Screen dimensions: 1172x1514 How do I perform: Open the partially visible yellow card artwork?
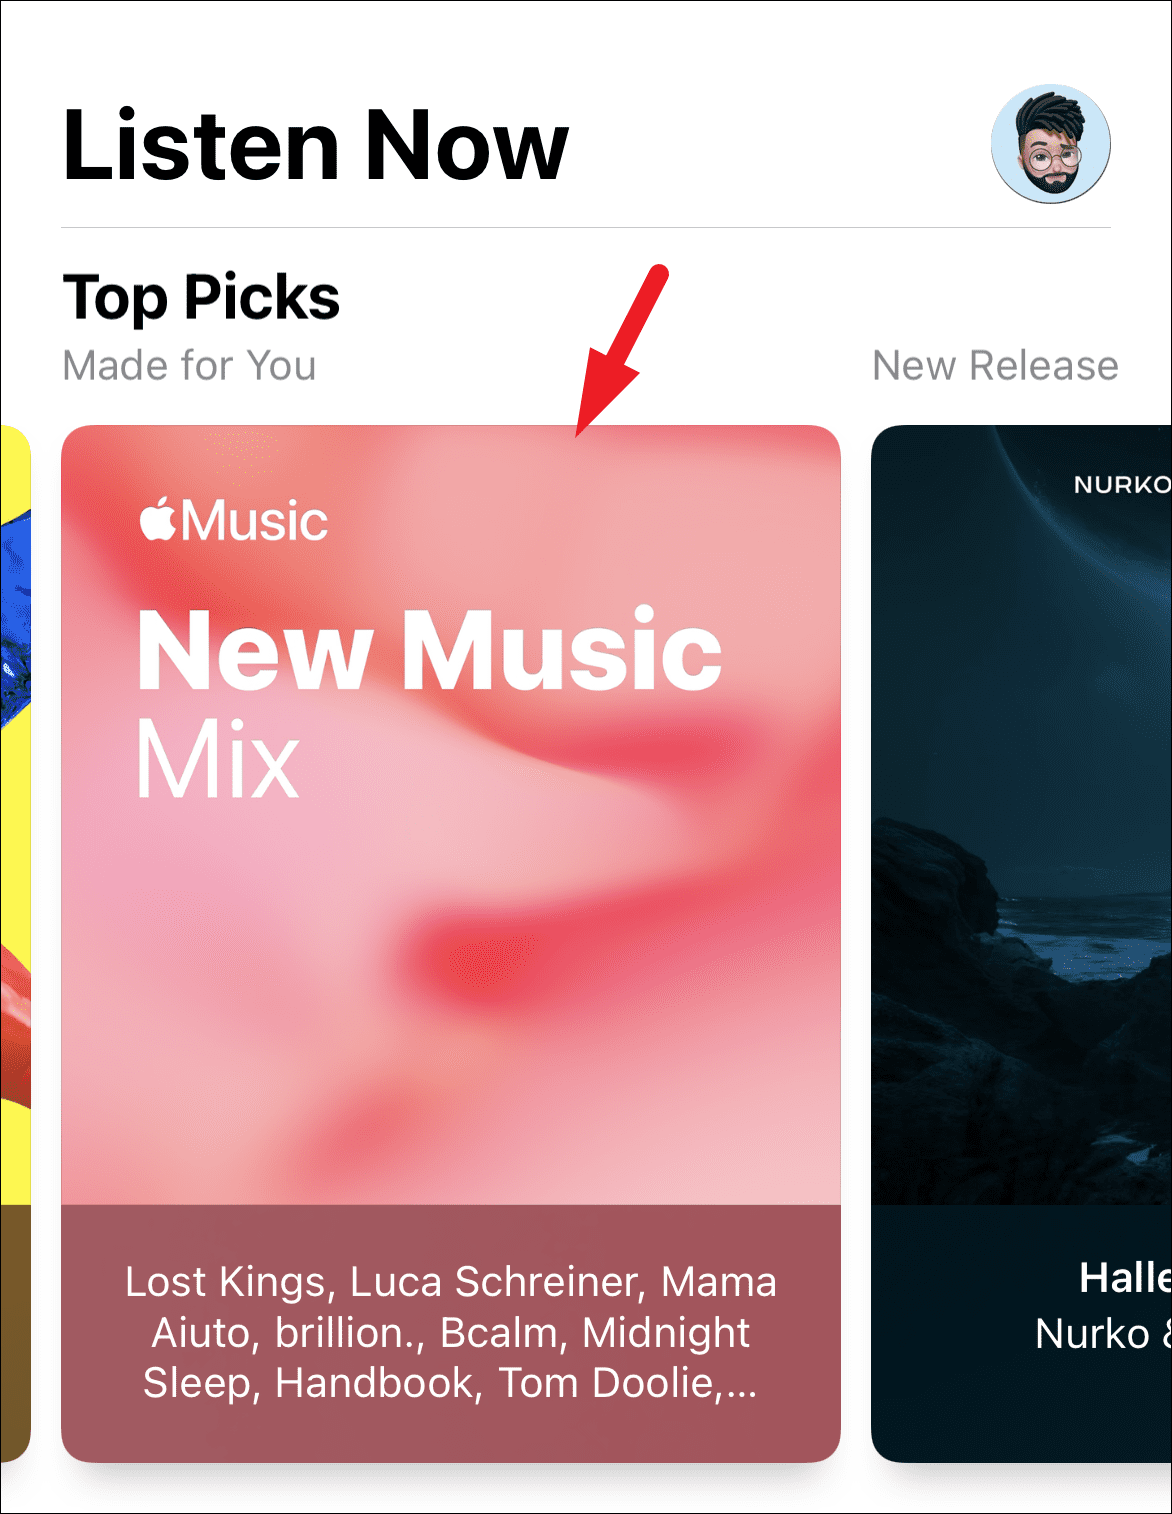tap(15, 815)
